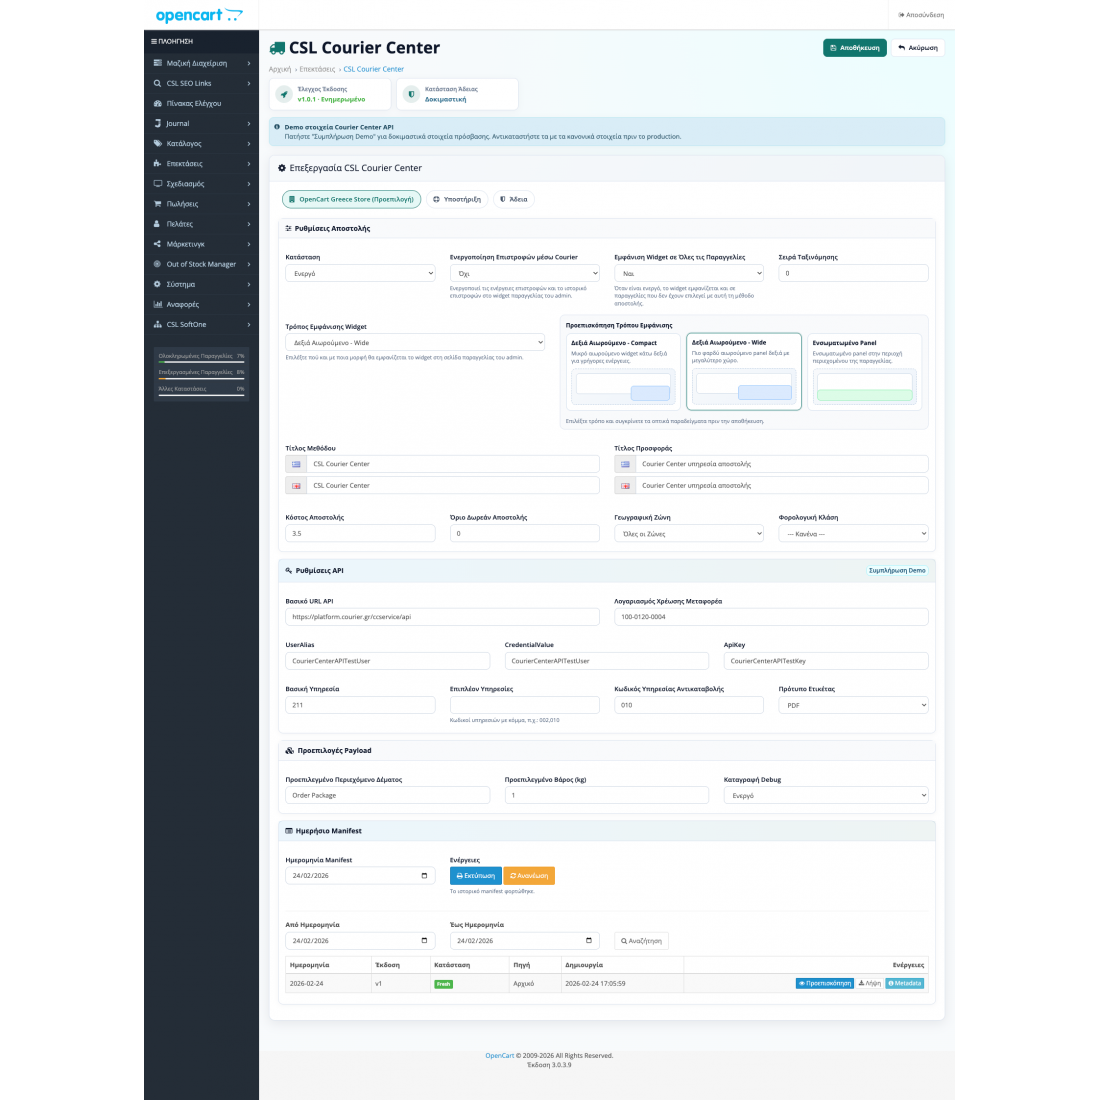Click the Πελάτες user icon

(157, 224)
